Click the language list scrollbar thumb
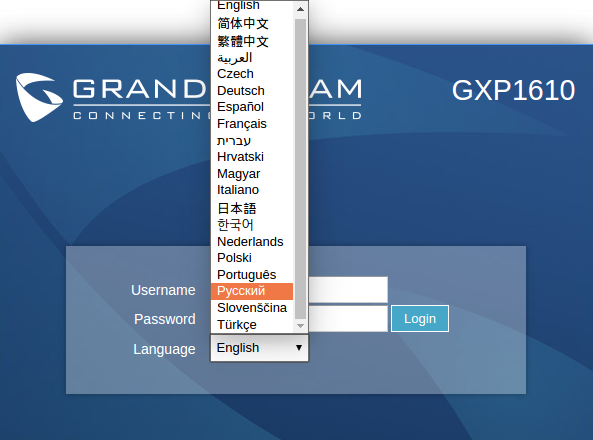 tap(300, 169)
